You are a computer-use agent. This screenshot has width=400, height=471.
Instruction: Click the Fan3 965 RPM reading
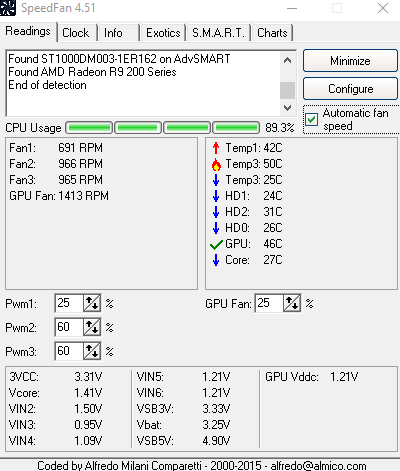coord(56,180)
